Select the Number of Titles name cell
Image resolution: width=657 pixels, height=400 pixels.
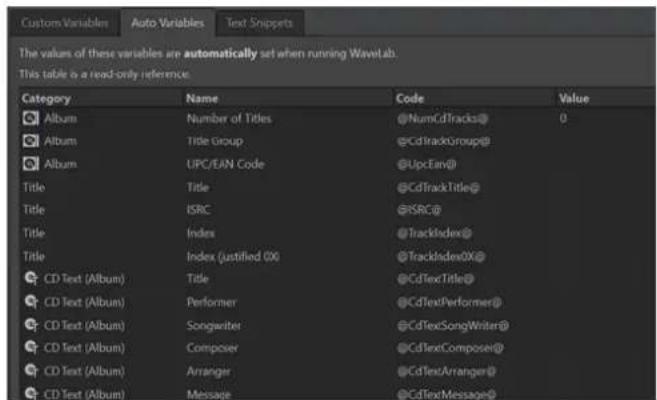[x=229, y=119]
